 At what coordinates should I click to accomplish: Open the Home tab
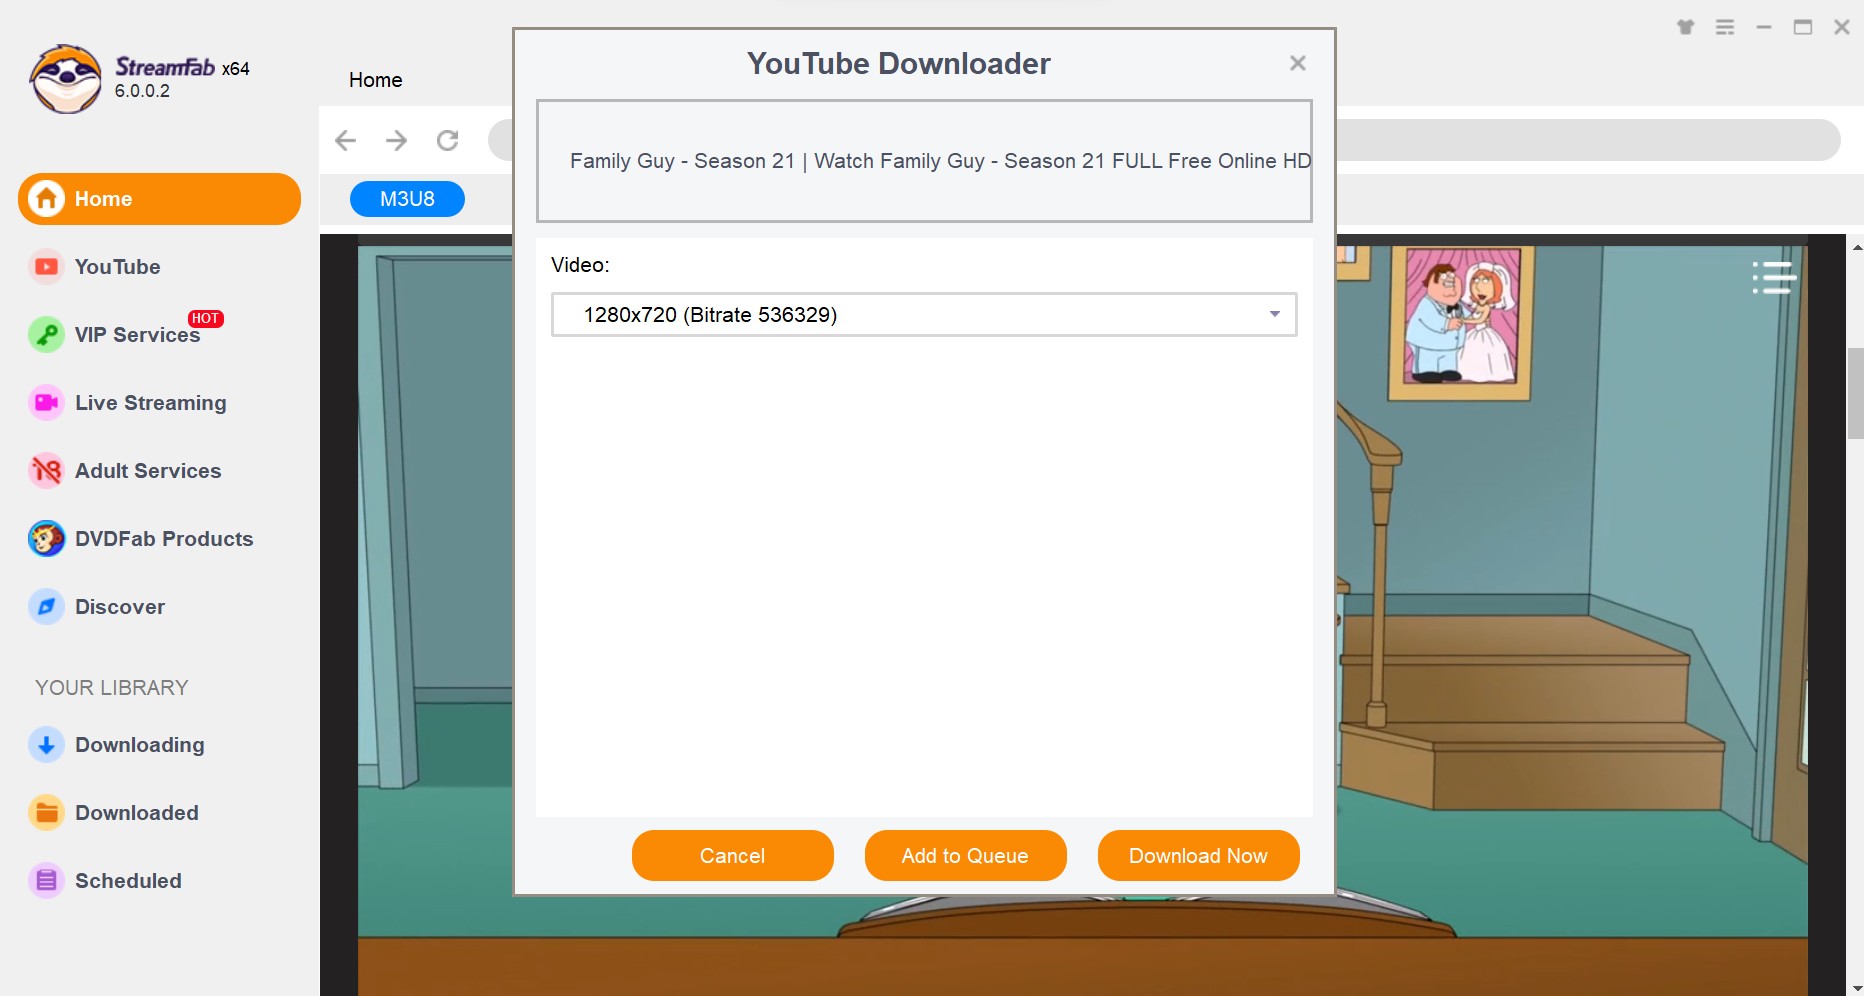click(376, 80)
